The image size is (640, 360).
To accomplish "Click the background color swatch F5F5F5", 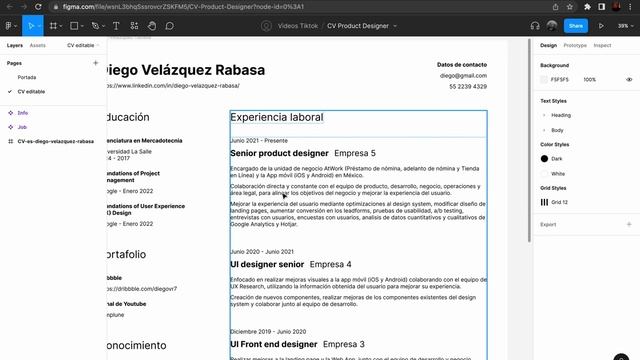I will [544, 80].
